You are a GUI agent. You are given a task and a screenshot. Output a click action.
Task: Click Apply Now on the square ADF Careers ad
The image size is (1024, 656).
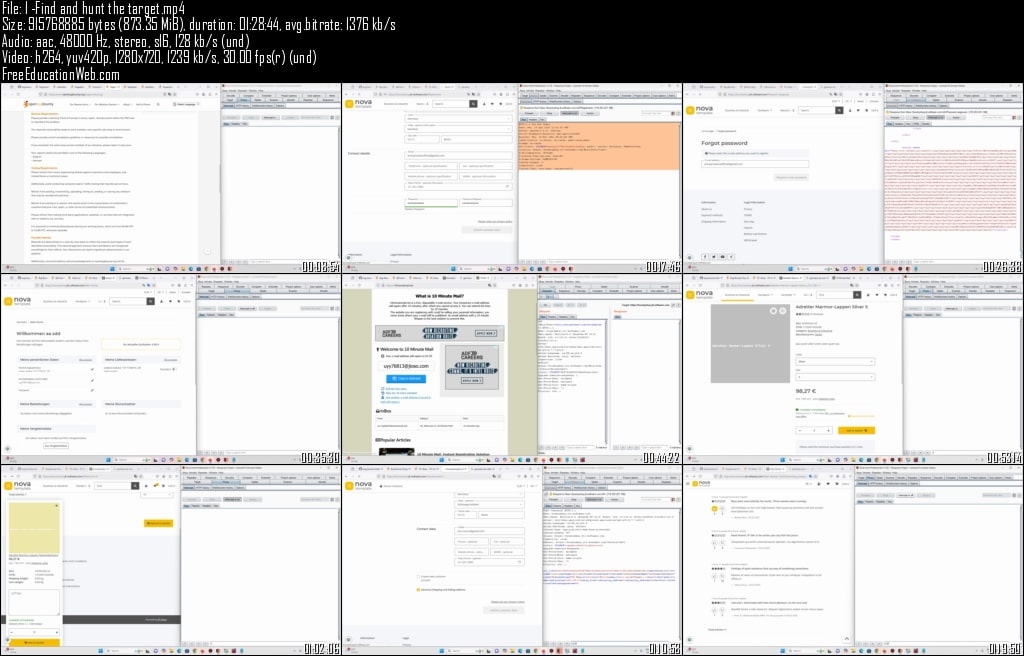pos(471,380)
